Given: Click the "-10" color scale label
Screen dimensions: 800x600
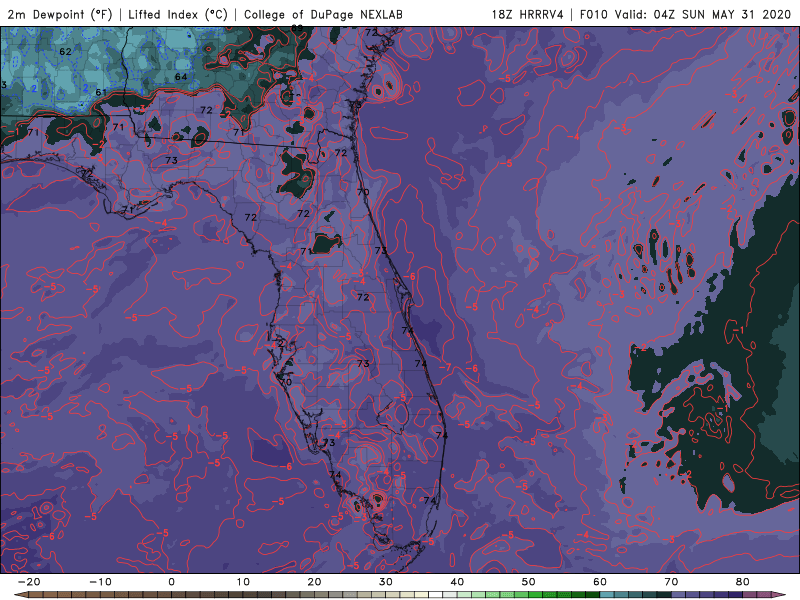Looking at the screenshot, I should click(100, 582).
